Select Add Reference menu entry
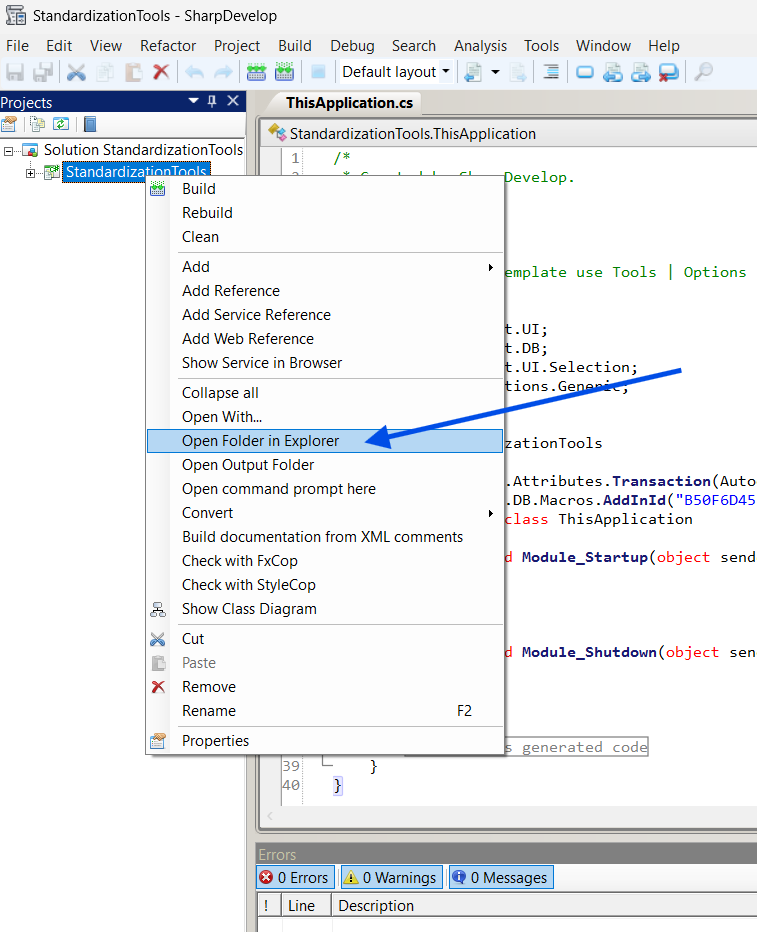The width and height of the screenshot is (757, 932). click(325, 291)
